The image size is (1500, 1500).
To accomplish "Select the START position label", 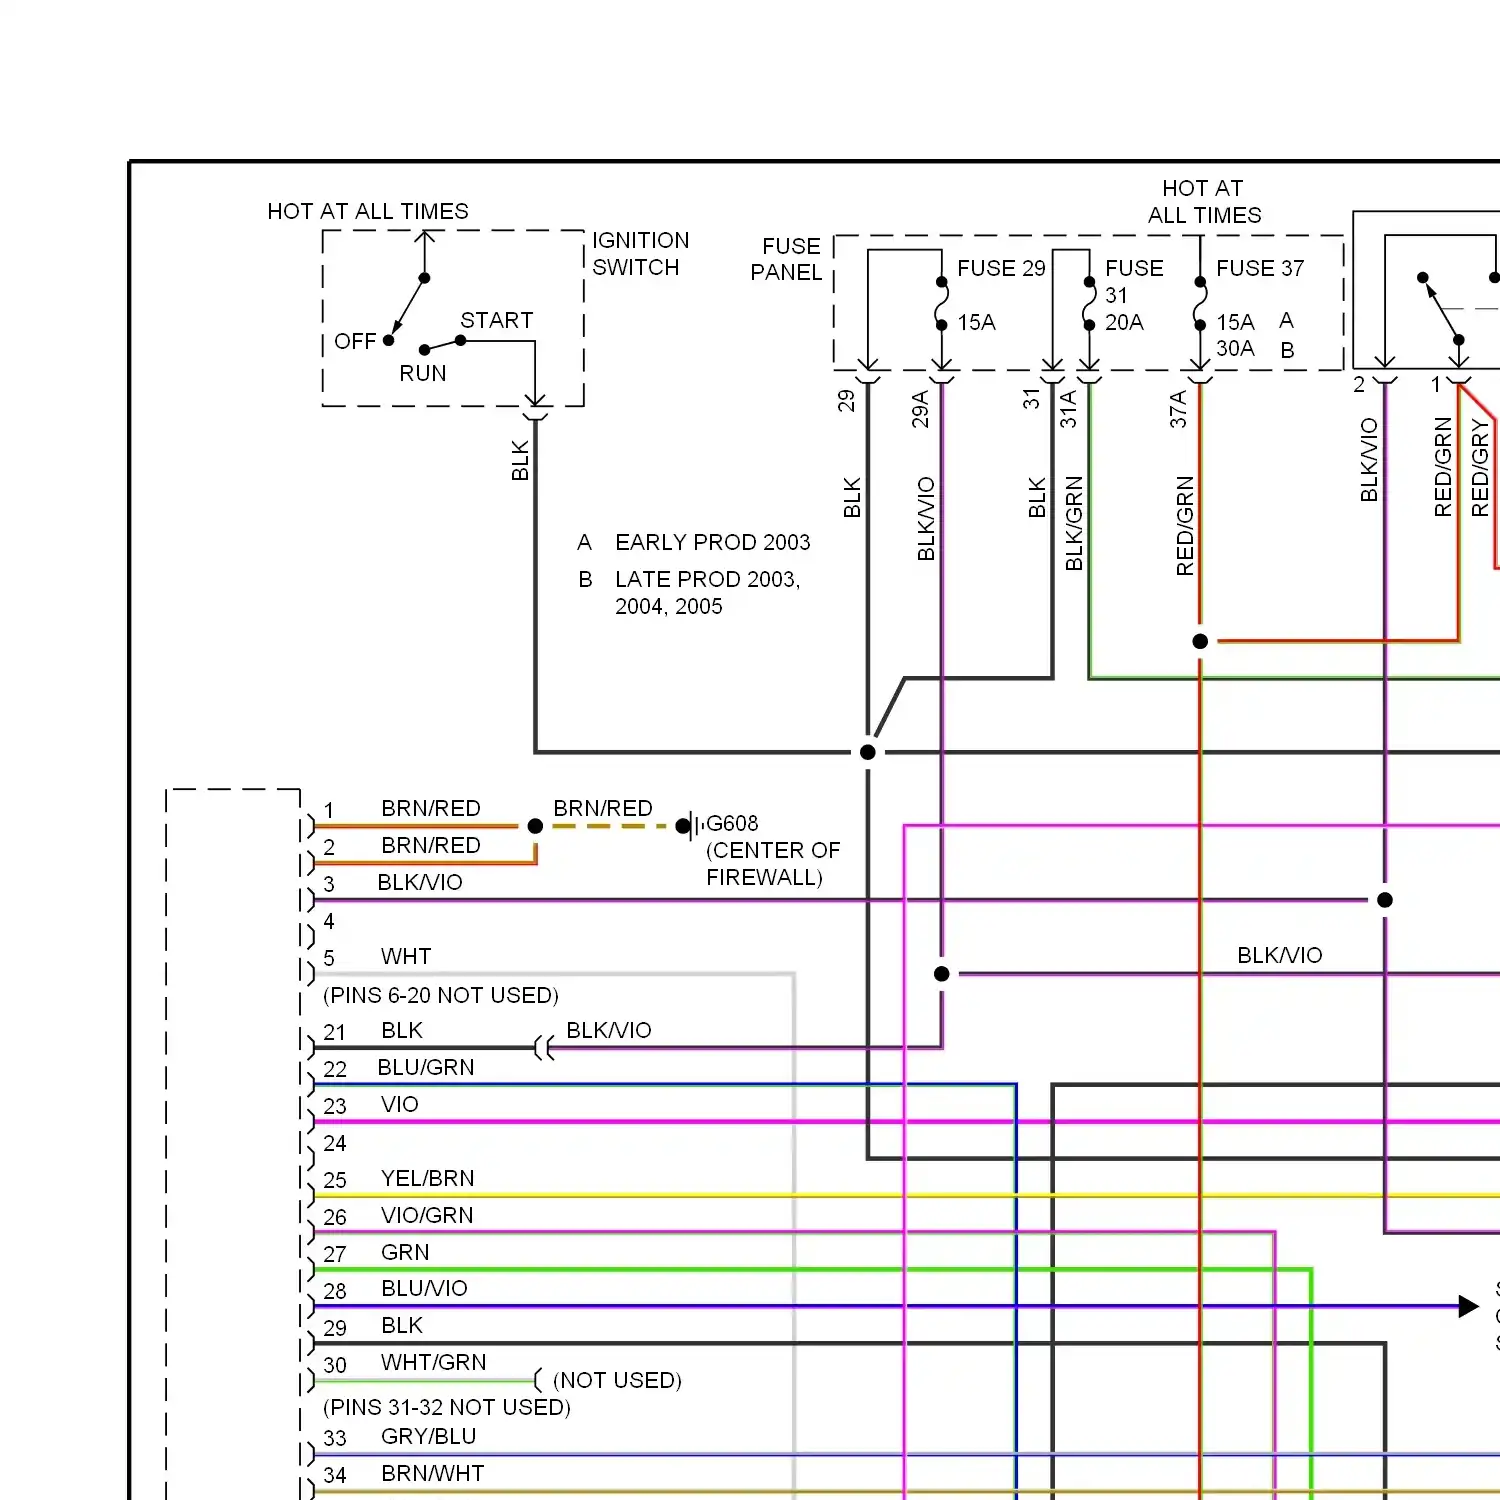I will click(x=496, y=320).
